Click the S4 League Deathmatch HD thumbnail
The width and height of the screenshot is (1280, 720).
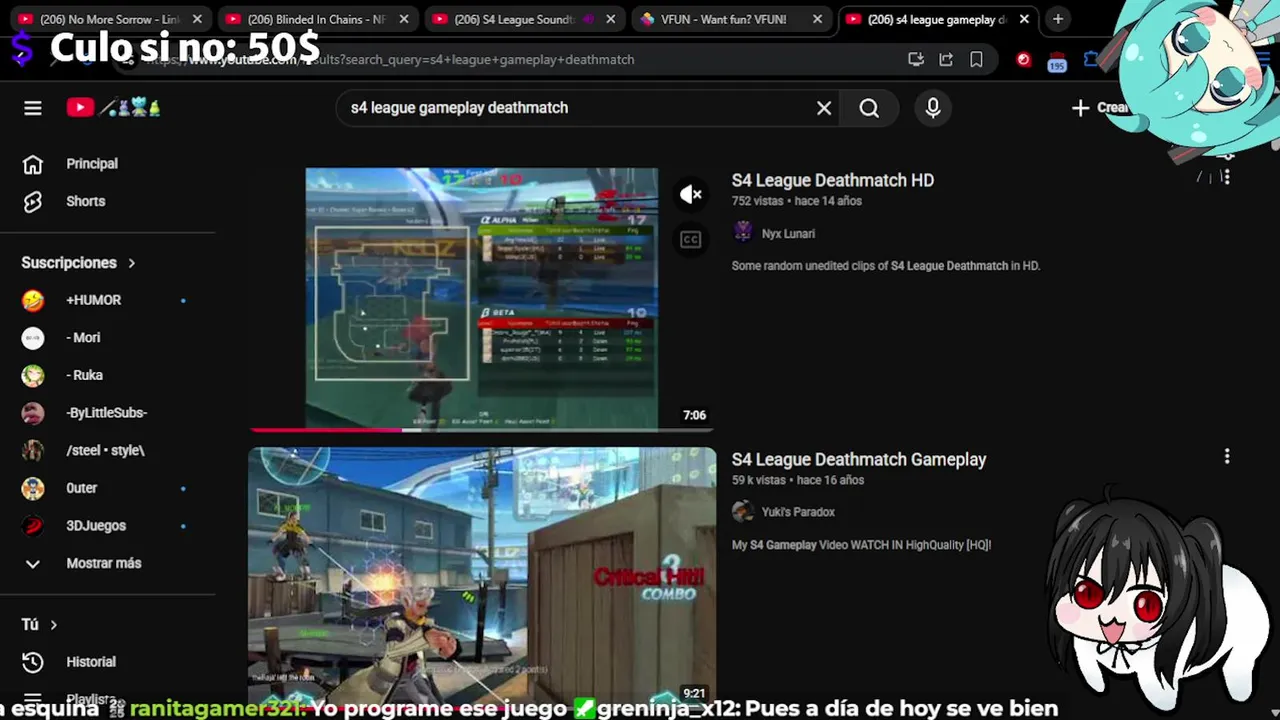pos(482,298)
